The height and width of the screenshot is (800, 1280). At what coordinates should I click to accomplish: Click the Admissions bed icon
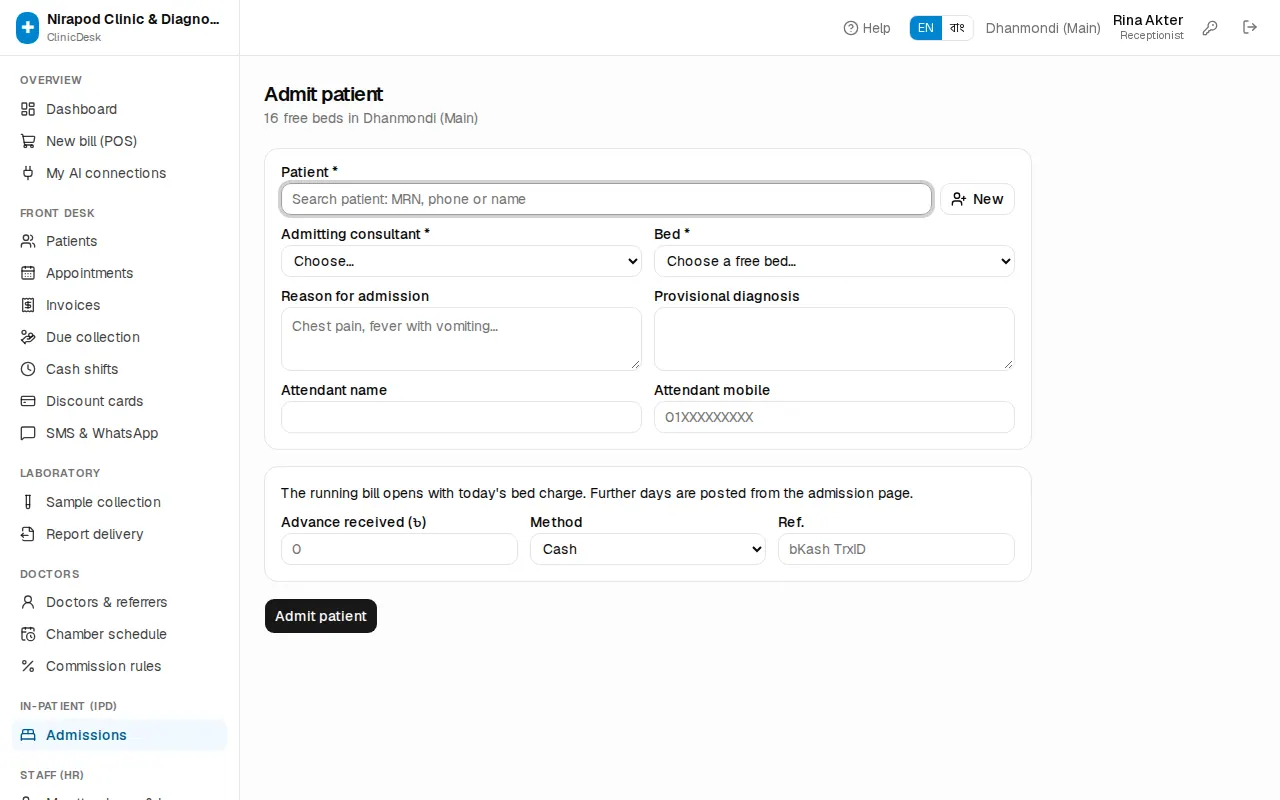[x=28, y=735]
